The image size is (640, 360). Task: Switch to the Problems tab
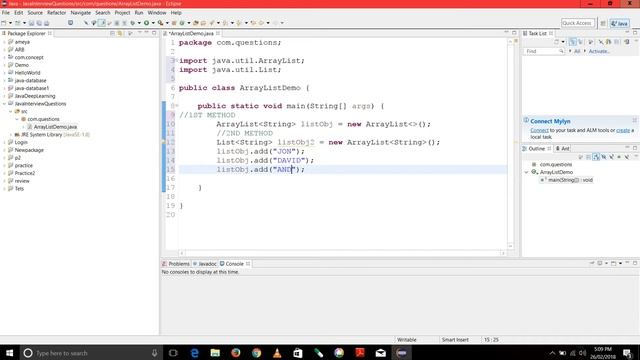click(176, 264)
